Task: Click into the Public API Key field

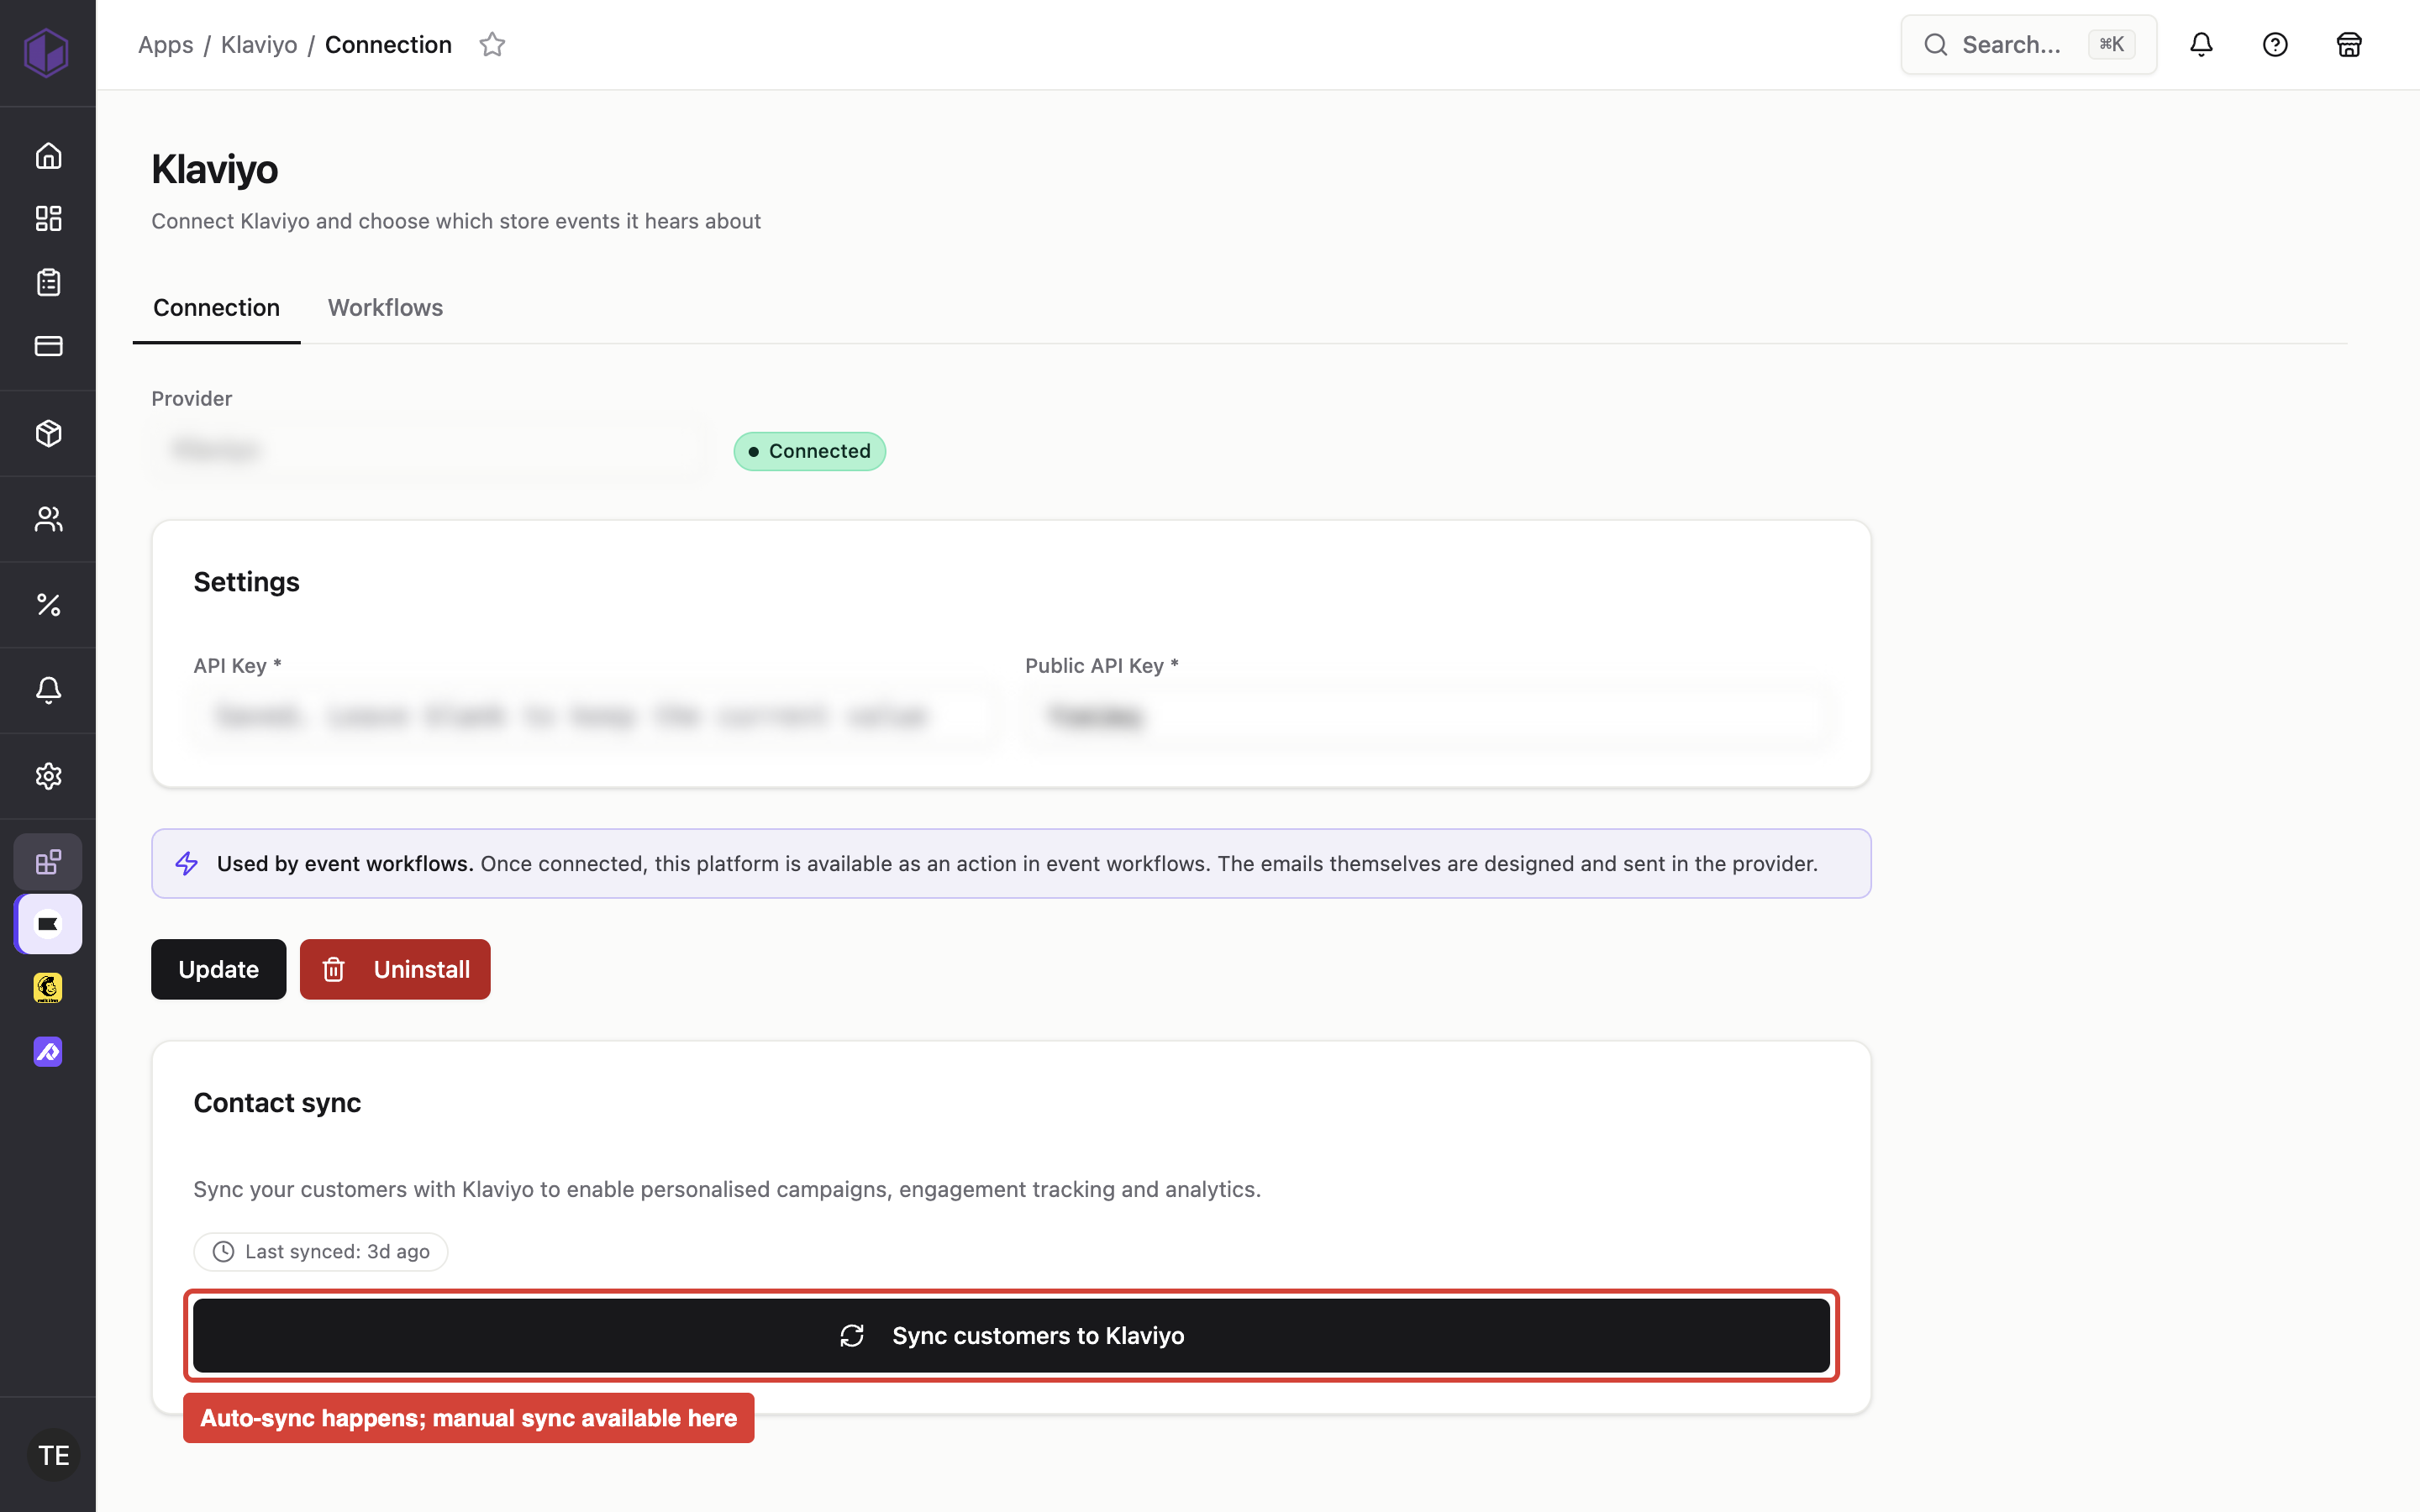Action: click(1429, 716)
